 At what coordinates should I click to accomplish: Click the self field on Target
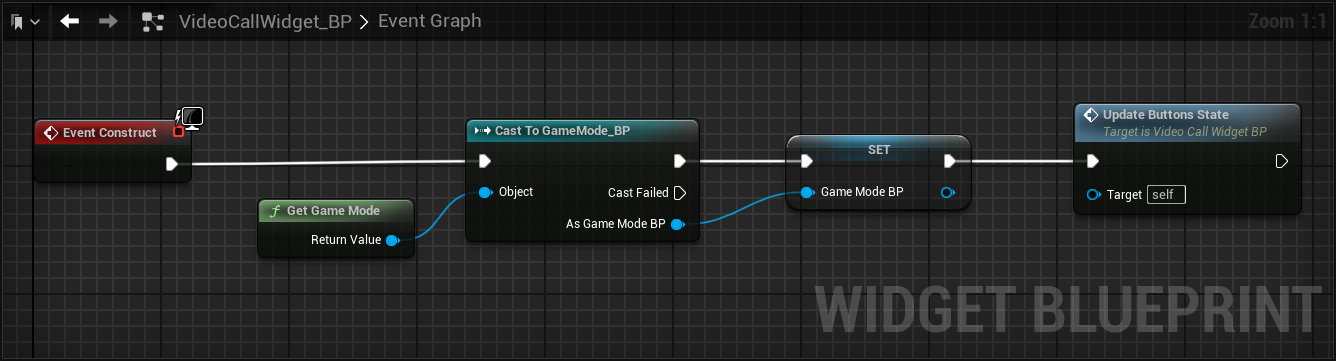(x=1166, y=194)
